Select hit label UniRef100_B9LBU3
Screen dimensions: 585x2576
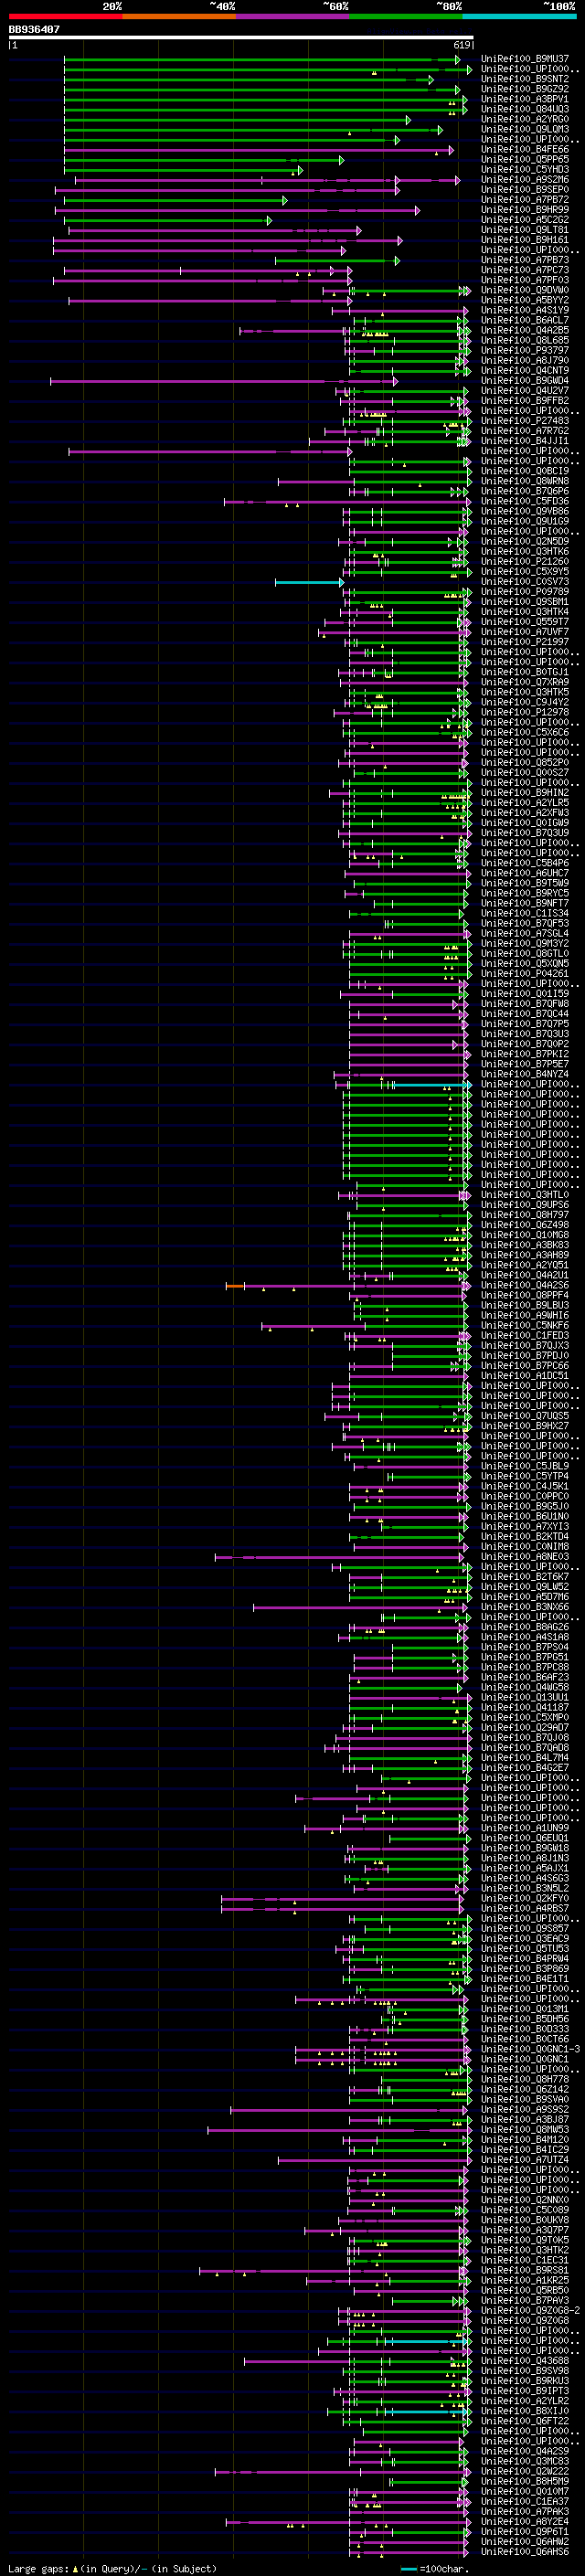click(525, 1305)
